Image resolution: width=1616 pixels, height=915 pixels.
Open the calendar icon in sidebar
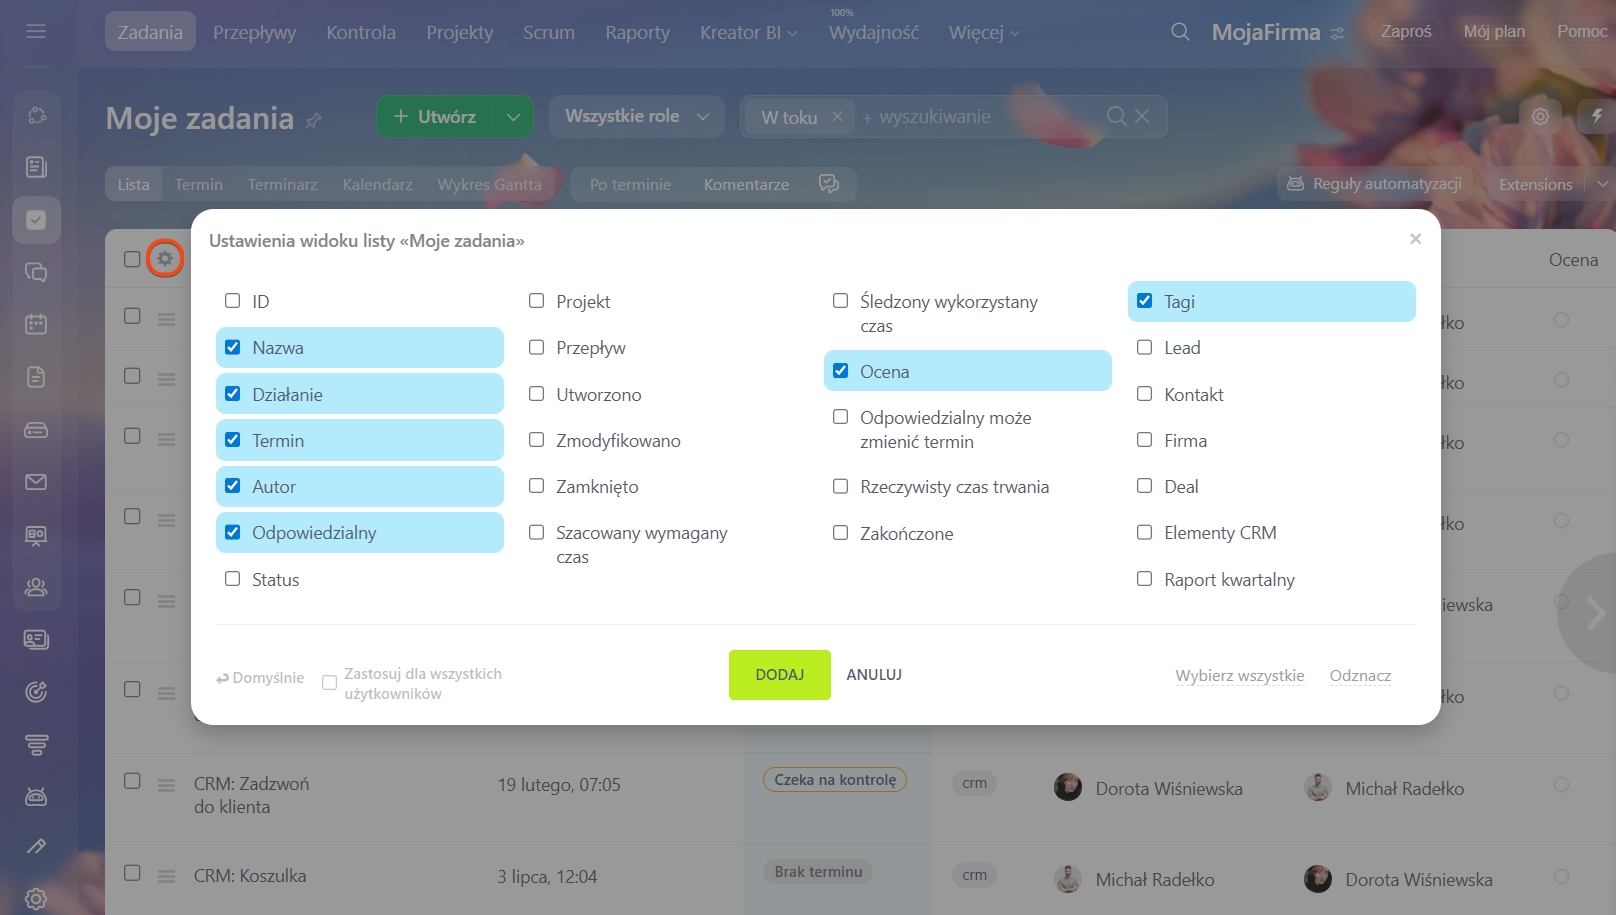click(x=36, y=324)
